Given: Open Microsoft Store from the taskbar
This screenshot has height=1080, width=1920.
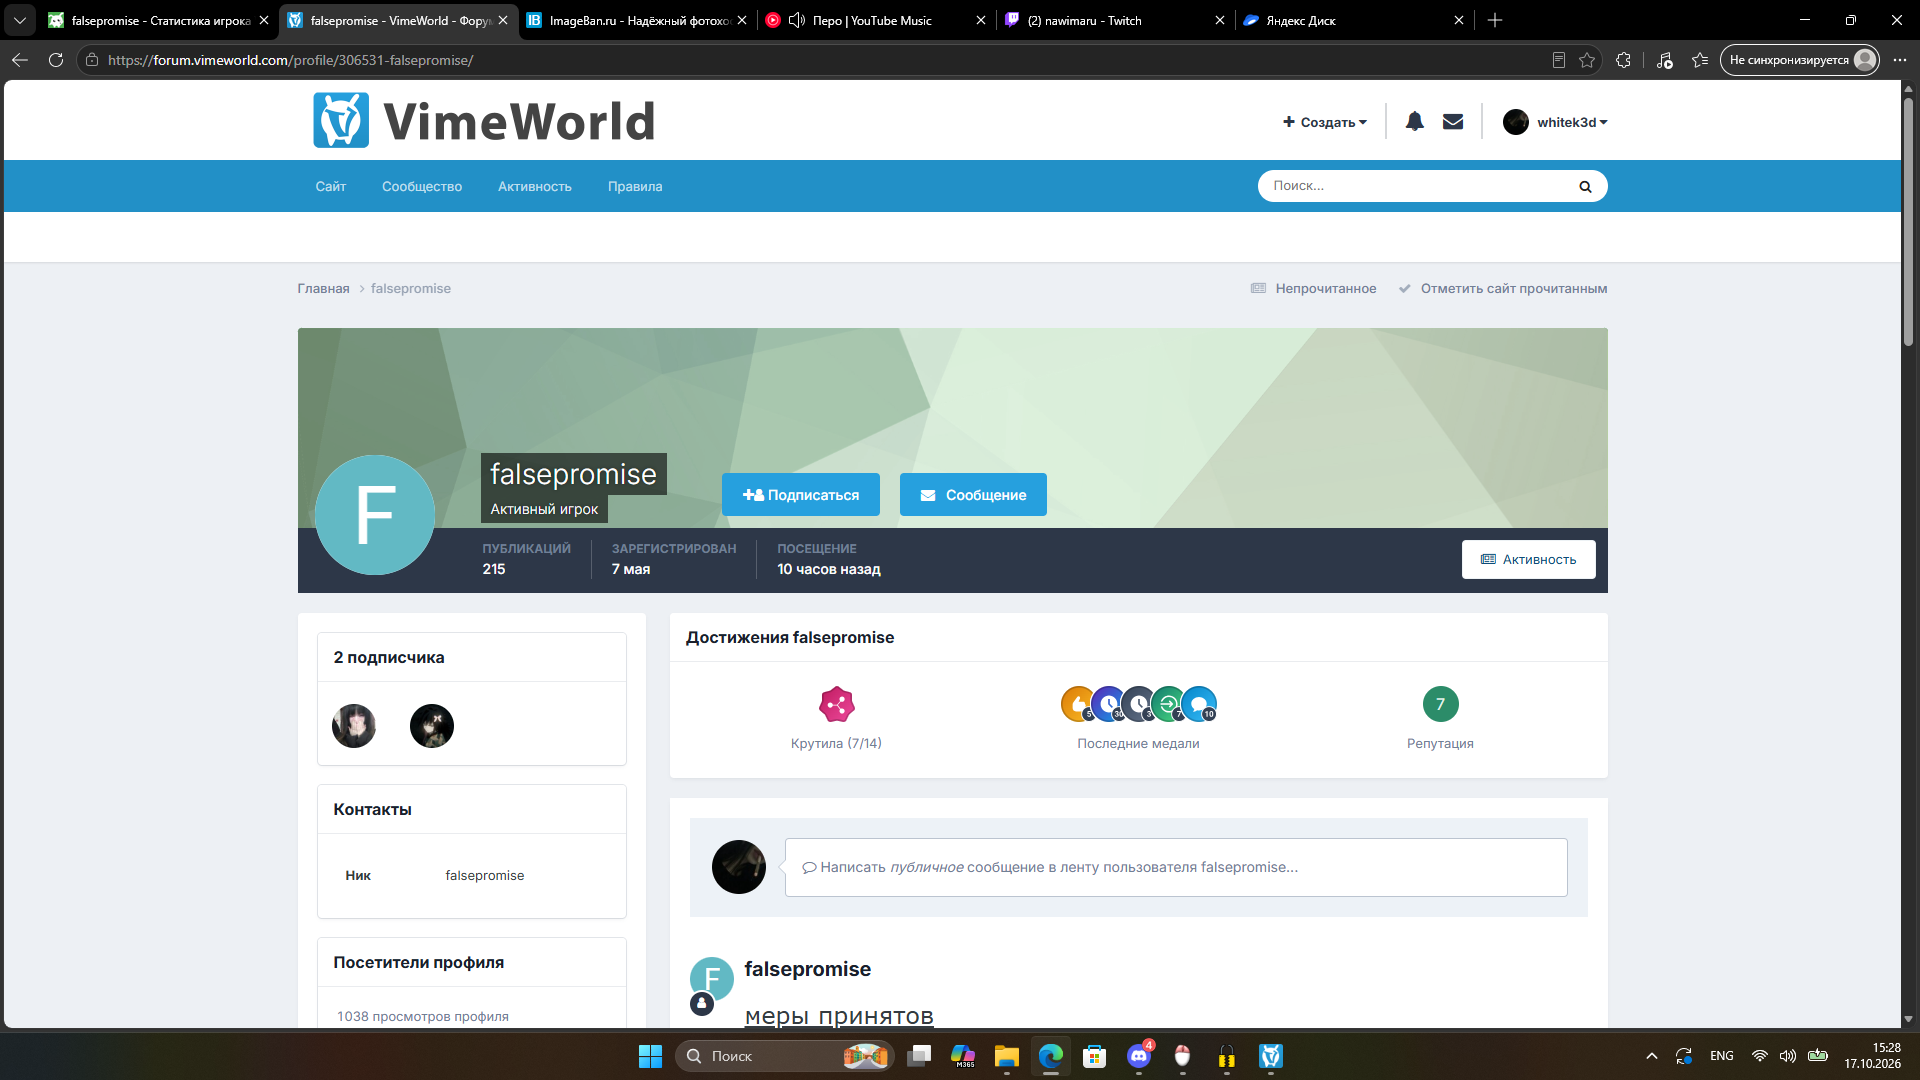Looking at the screenshot, I should [x=1095, y=1056].
